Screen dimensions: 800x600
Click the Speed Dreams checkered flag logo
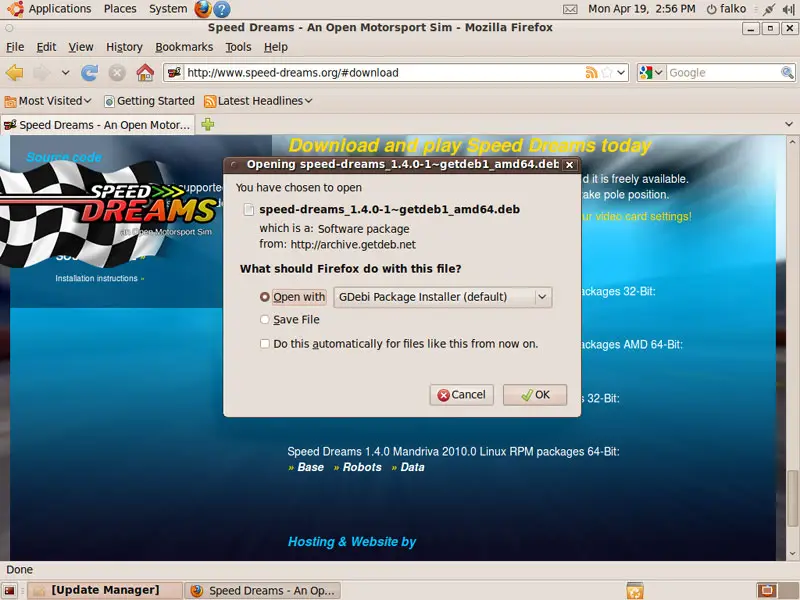tap(107, 214)
